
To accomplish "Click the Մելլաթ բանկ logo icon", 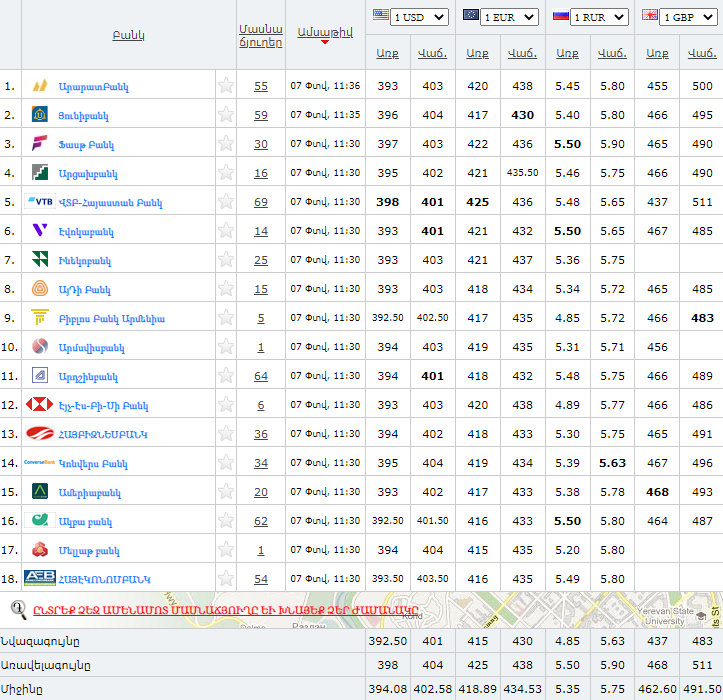I will point(40,549).
